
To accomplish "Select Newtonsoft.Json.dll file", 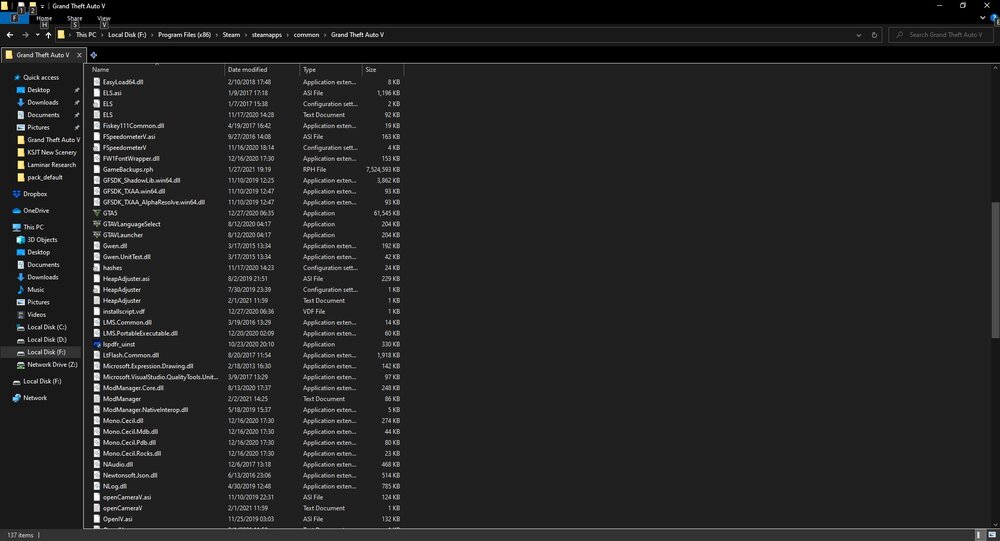I will 130,475.
